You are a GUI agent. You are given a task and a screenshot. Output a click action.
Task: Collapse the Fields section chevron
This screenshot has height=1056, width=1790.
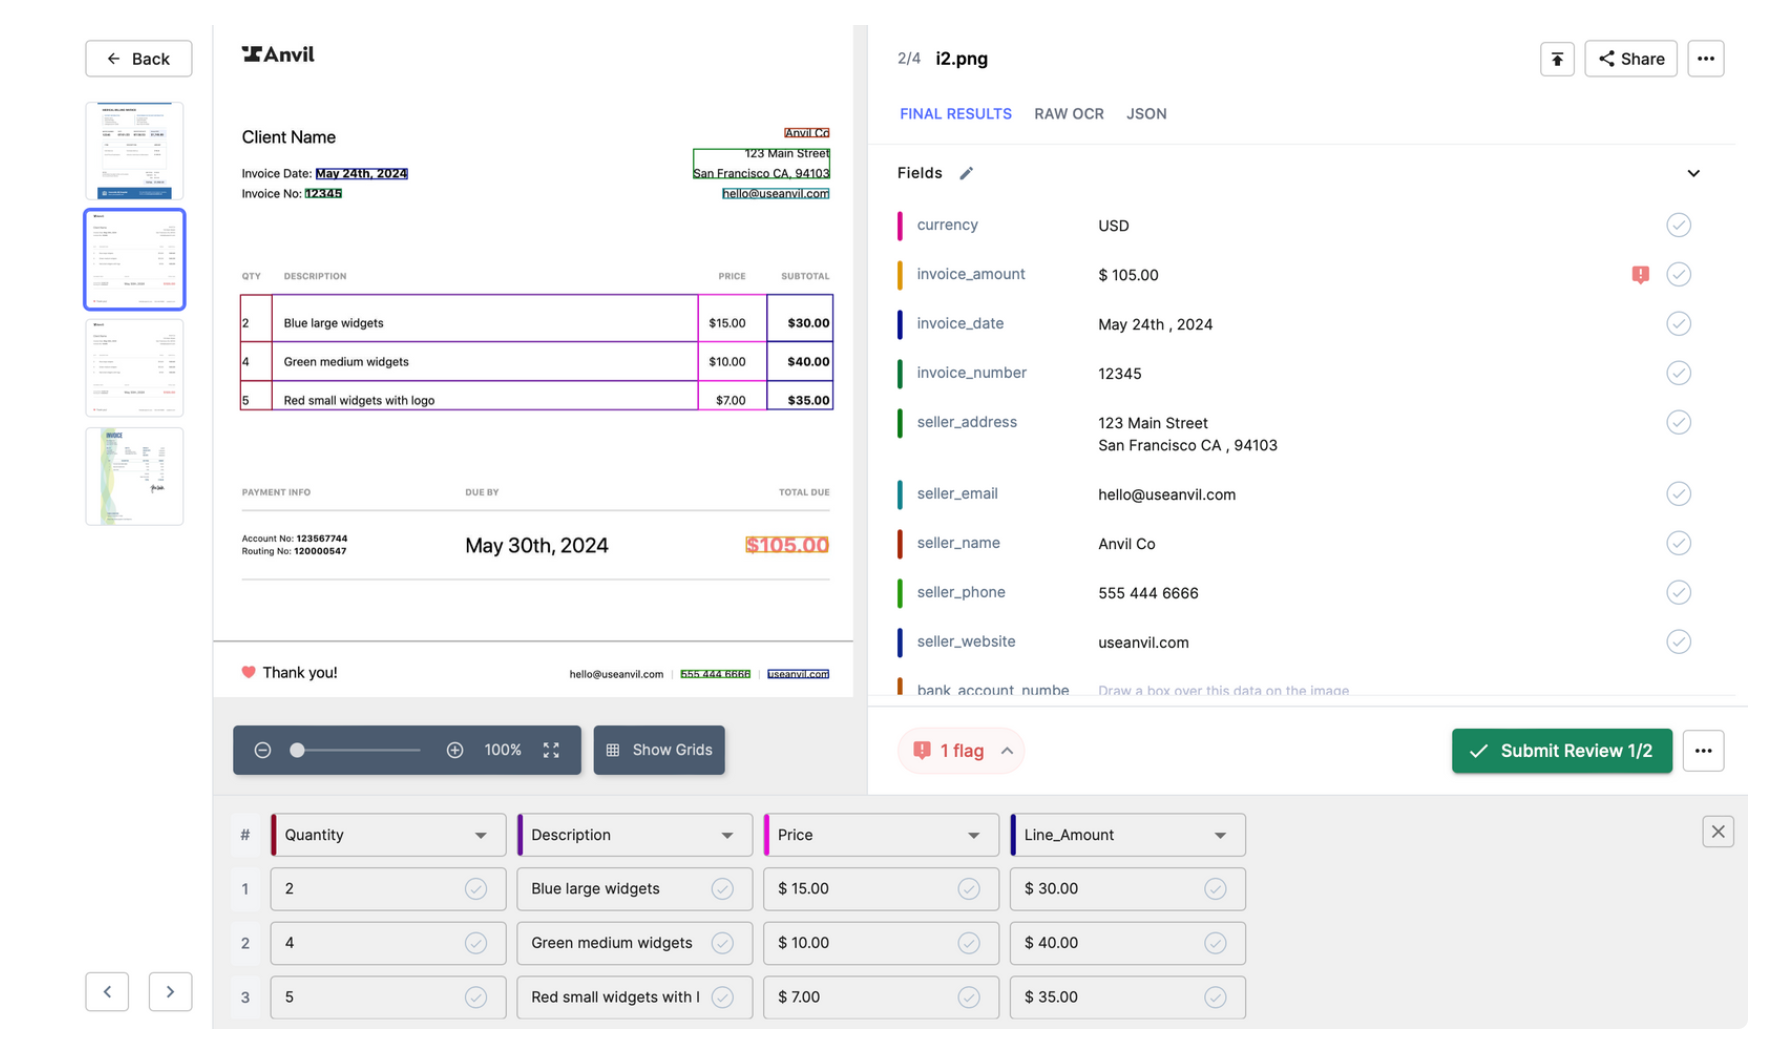click(1693, 174)
